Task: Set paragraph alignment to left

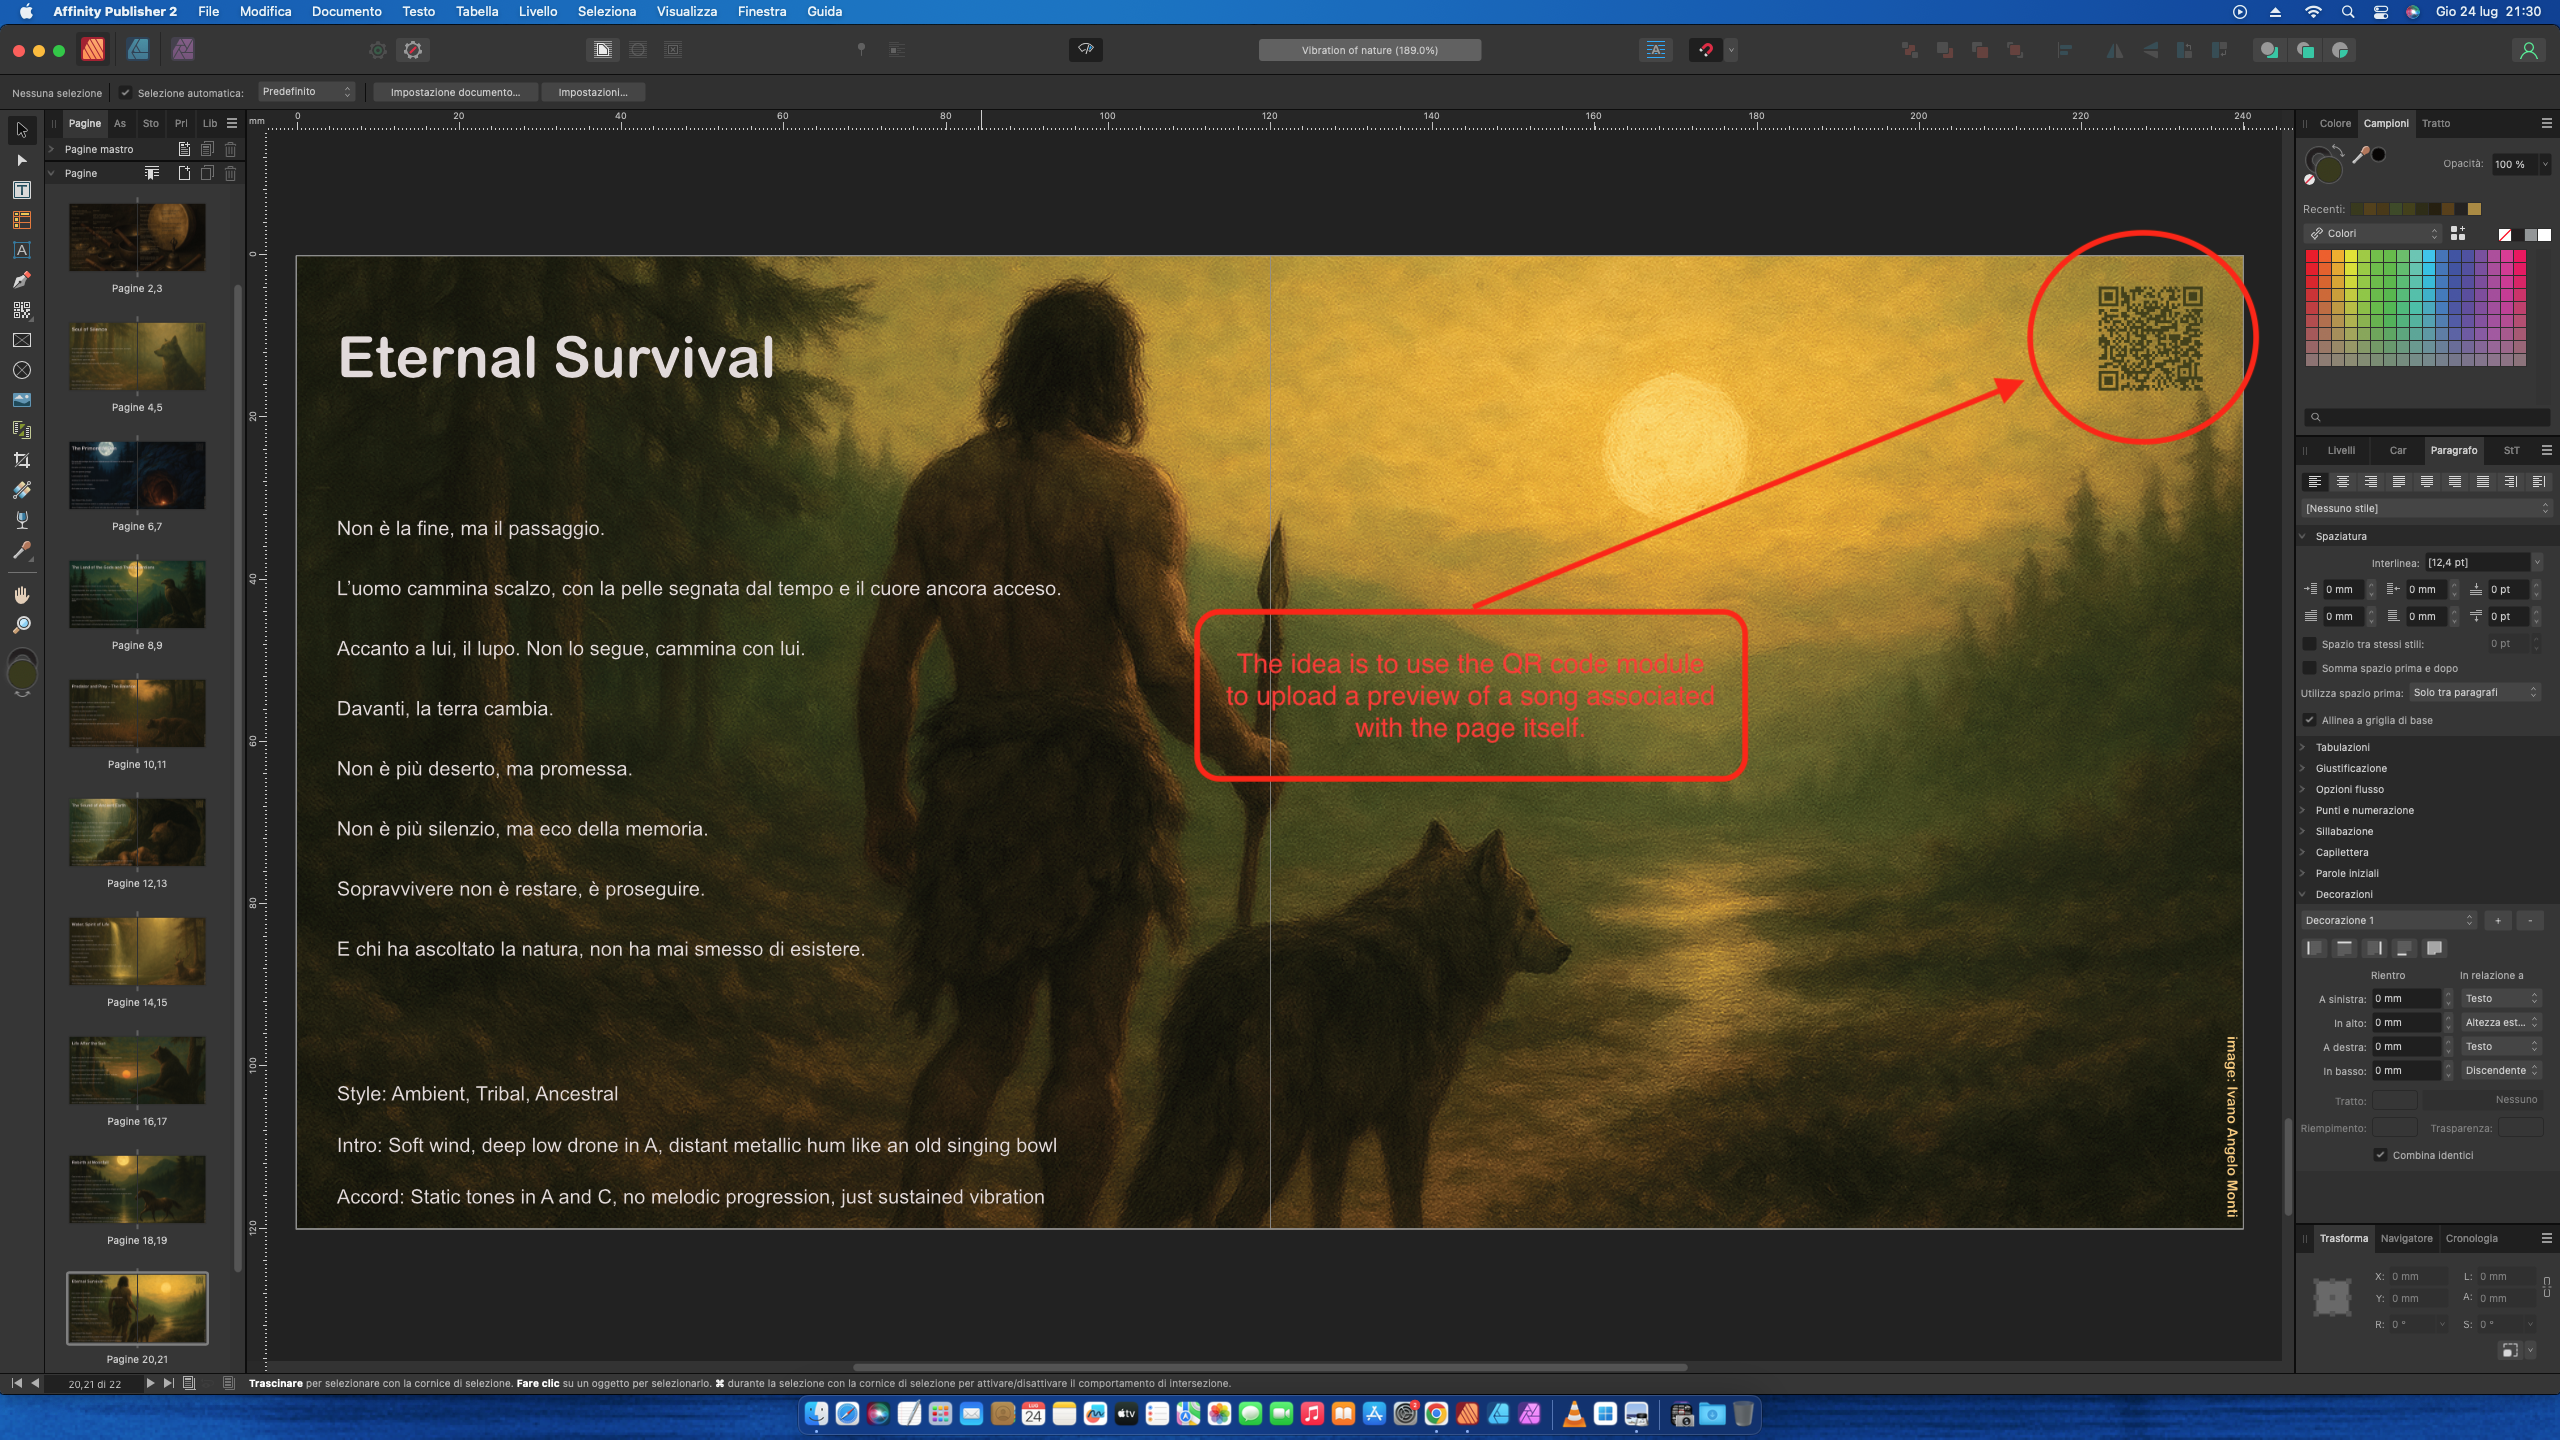Action: coord(2315,482)
